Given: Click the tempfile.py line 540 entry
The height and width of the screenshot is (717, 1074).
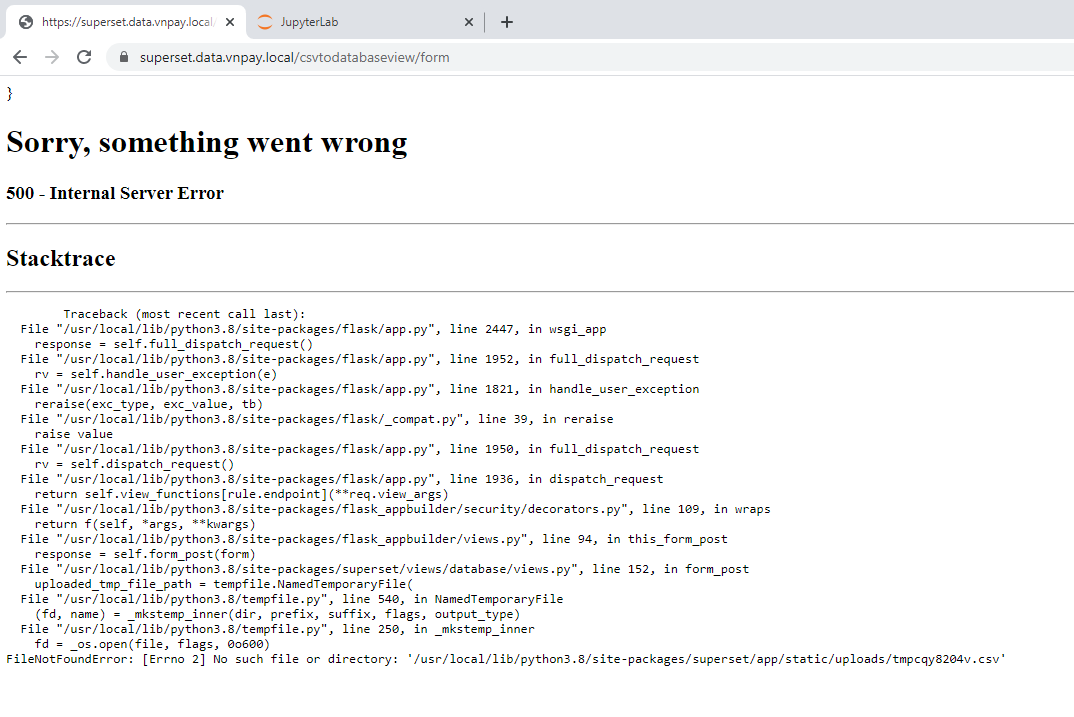Looking at the screenshot, I should (x=292, y=601).
